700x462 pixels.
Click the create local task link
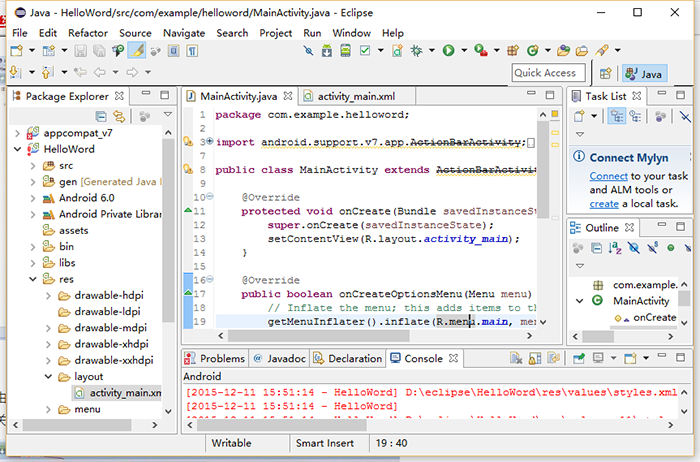[x=603, y=203]
